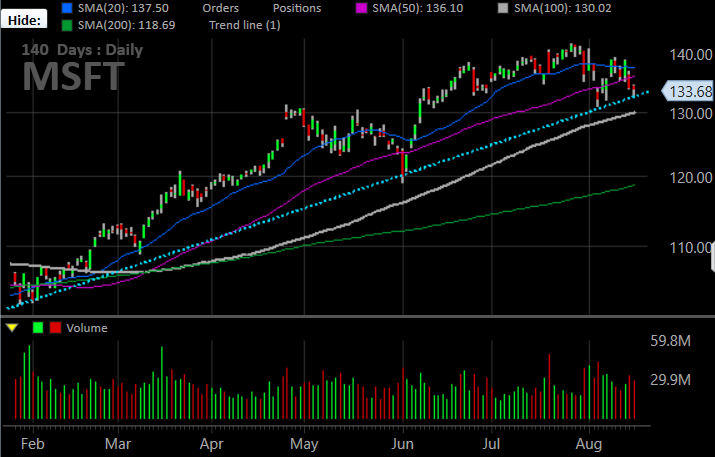Click the 120.00 price axis label
The width and height of the screenshot is (715, 457).
coord(691,177)
